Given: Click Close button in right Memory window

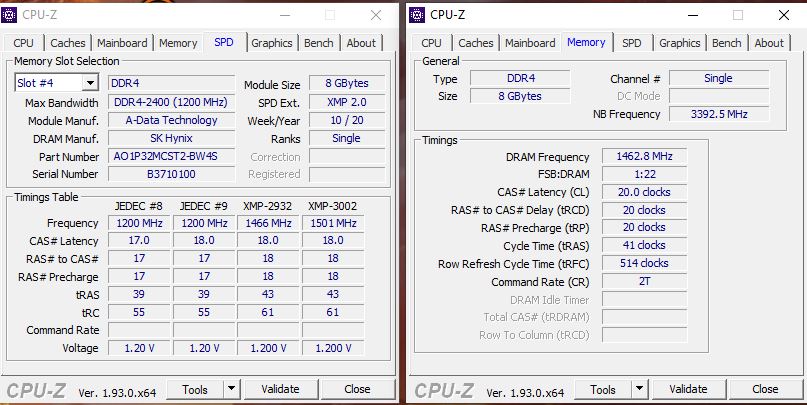Looking at the screenshot, I should [765, 390].
